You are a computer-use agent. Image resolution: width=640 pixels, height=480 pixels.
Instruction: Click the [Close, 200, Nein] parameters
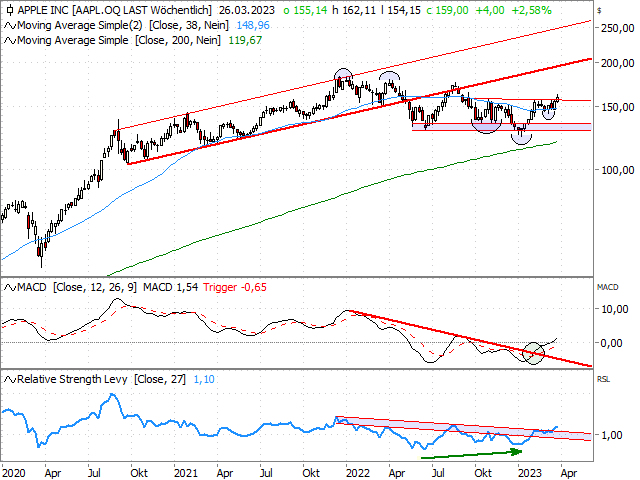tap(178, 40)
